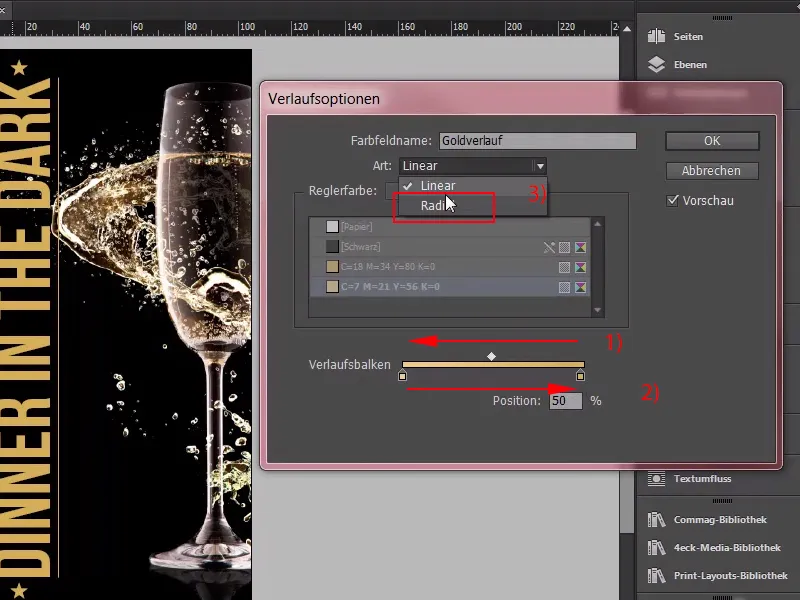The image size is (800, 600).
Task: Open the Print-Layouts-Bibliothek library icon
Action: (x=656, y=576)
